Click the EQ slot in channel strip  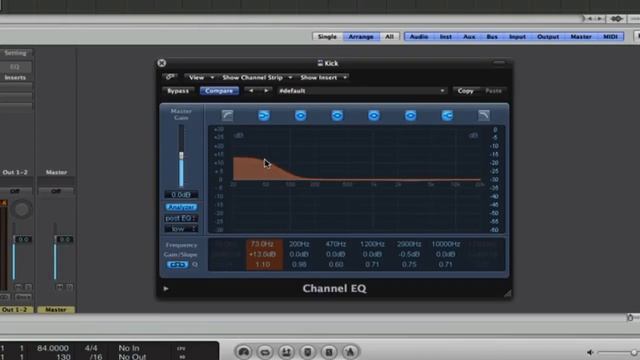(15, 67)
